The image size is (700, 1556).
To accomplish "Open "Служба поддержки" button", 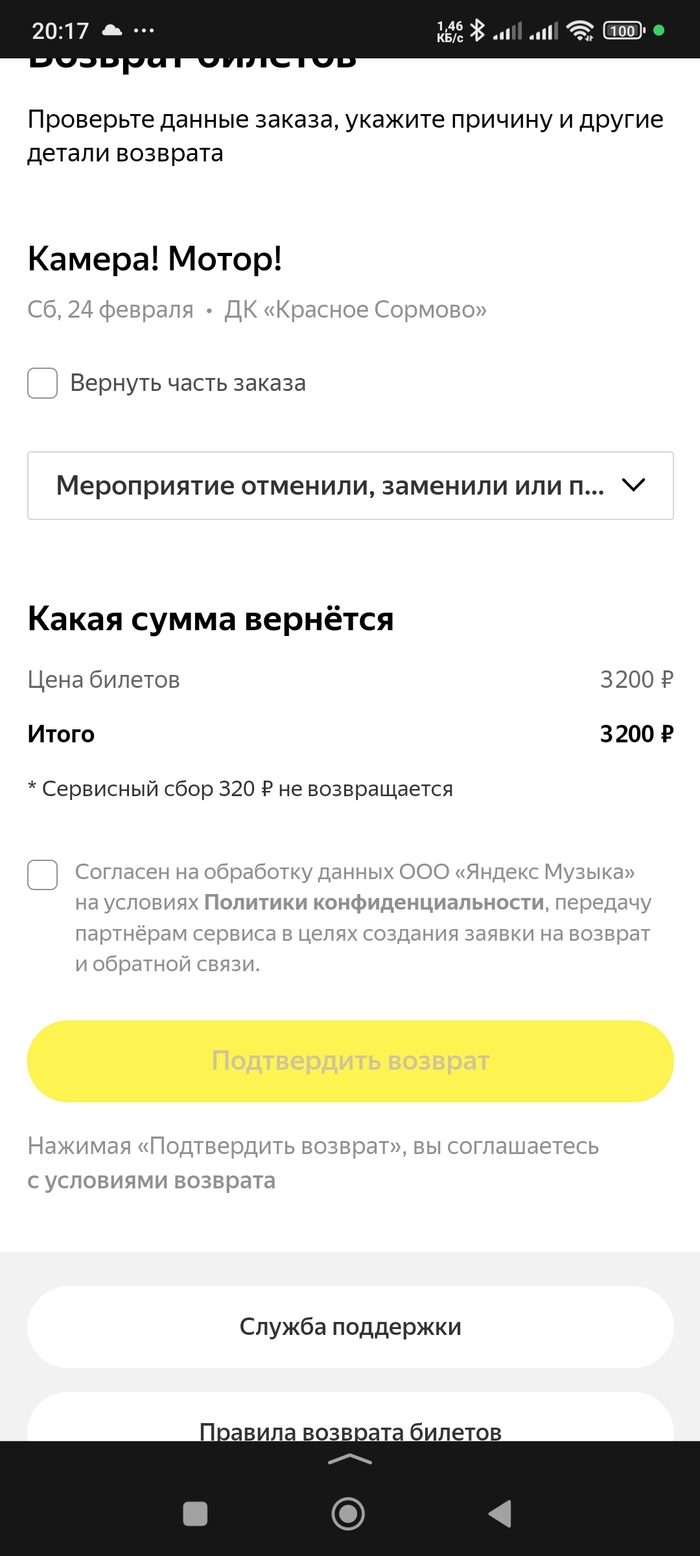I will (x=350, y=1327).
